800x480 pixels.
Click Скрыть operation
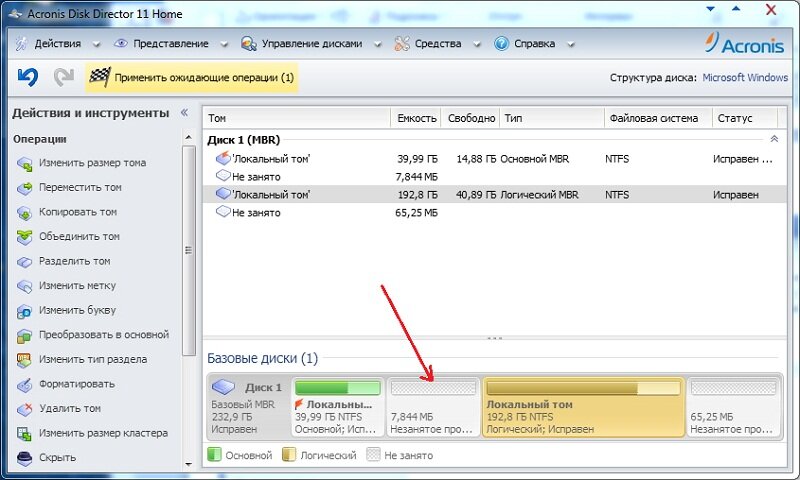[57, 457]
